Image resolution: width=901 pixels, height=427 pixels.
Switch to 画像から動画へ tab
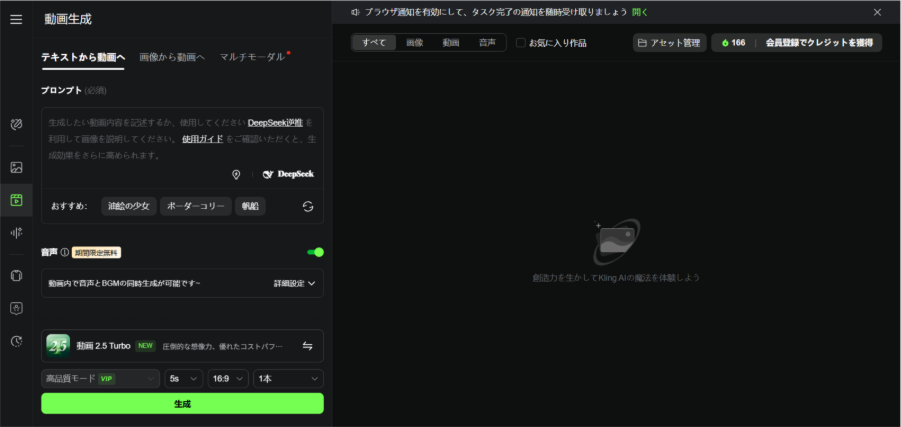pyautogui.click(x=172, y=57)
